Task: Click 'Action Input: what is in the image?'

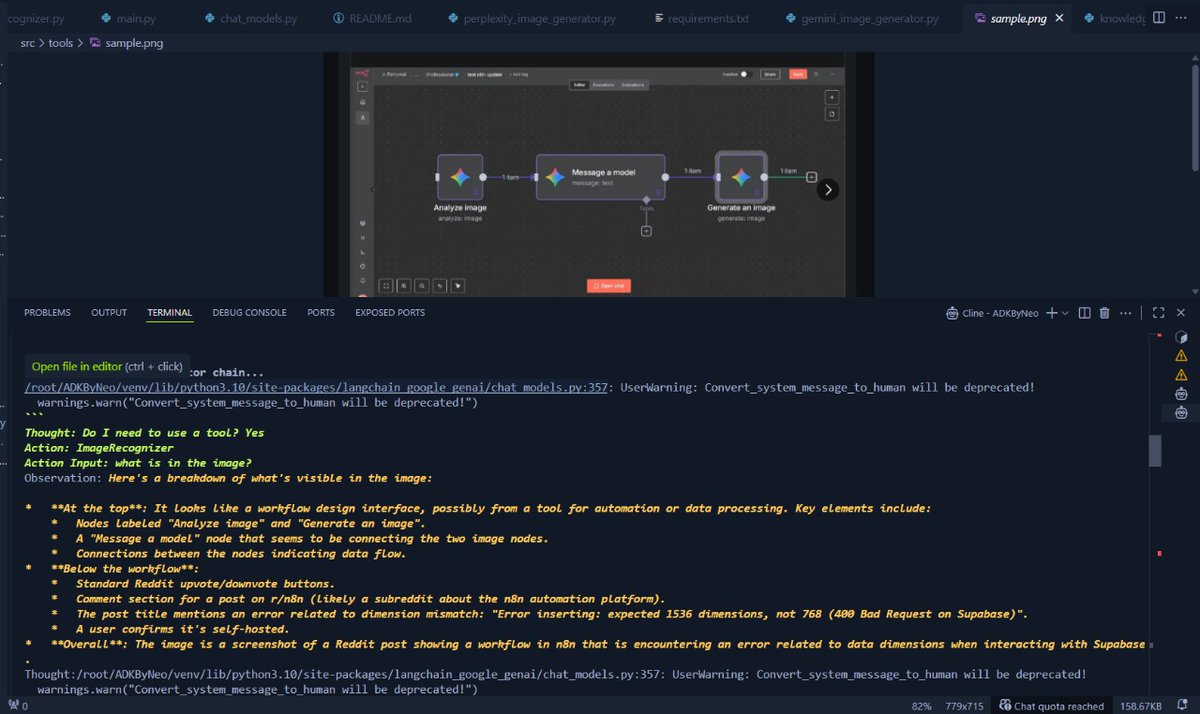Action: [137, 463]
